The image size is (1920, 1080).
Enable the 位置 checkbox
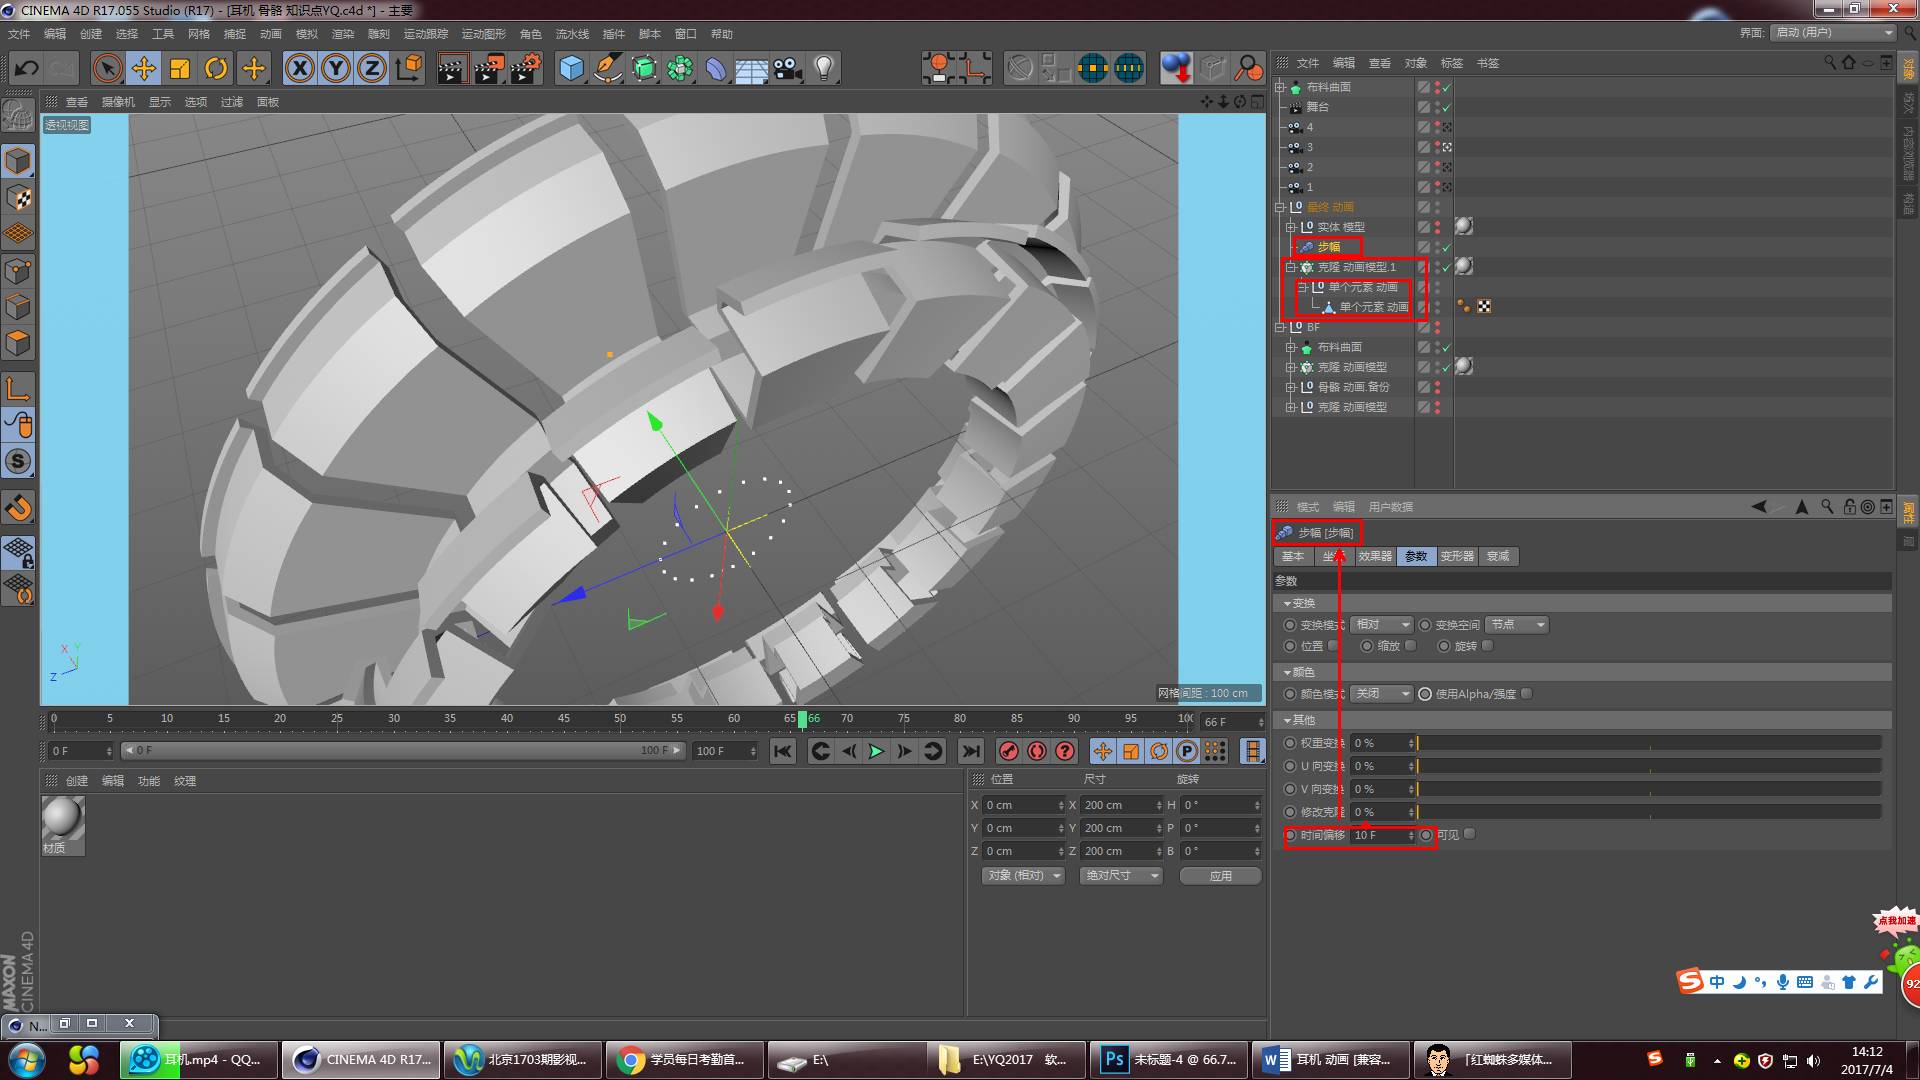[1333, 646]
